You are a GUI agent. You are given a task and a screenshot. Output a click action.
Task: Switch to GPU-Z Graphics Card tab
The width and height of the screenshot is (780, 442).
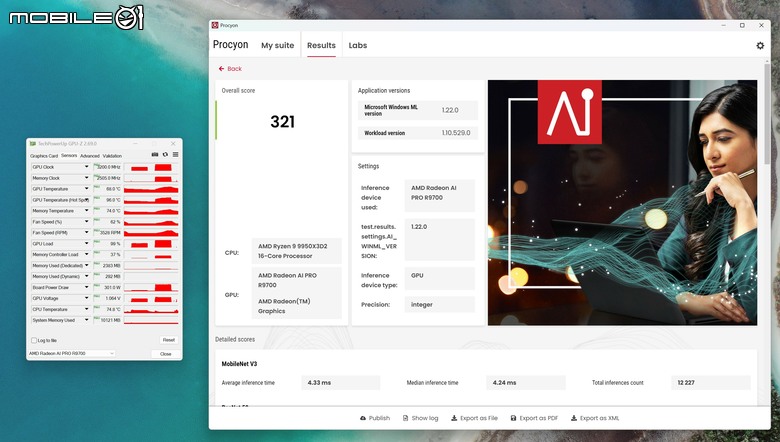[x=44, y=156]
